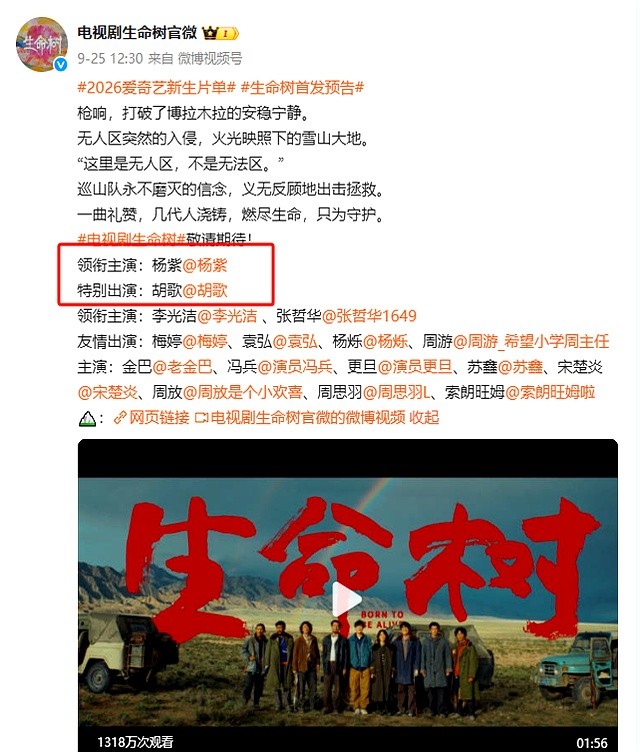
Task: Open the account name 电视剧生命树官微
Action: pyautogui.click(x=137, y=33)
